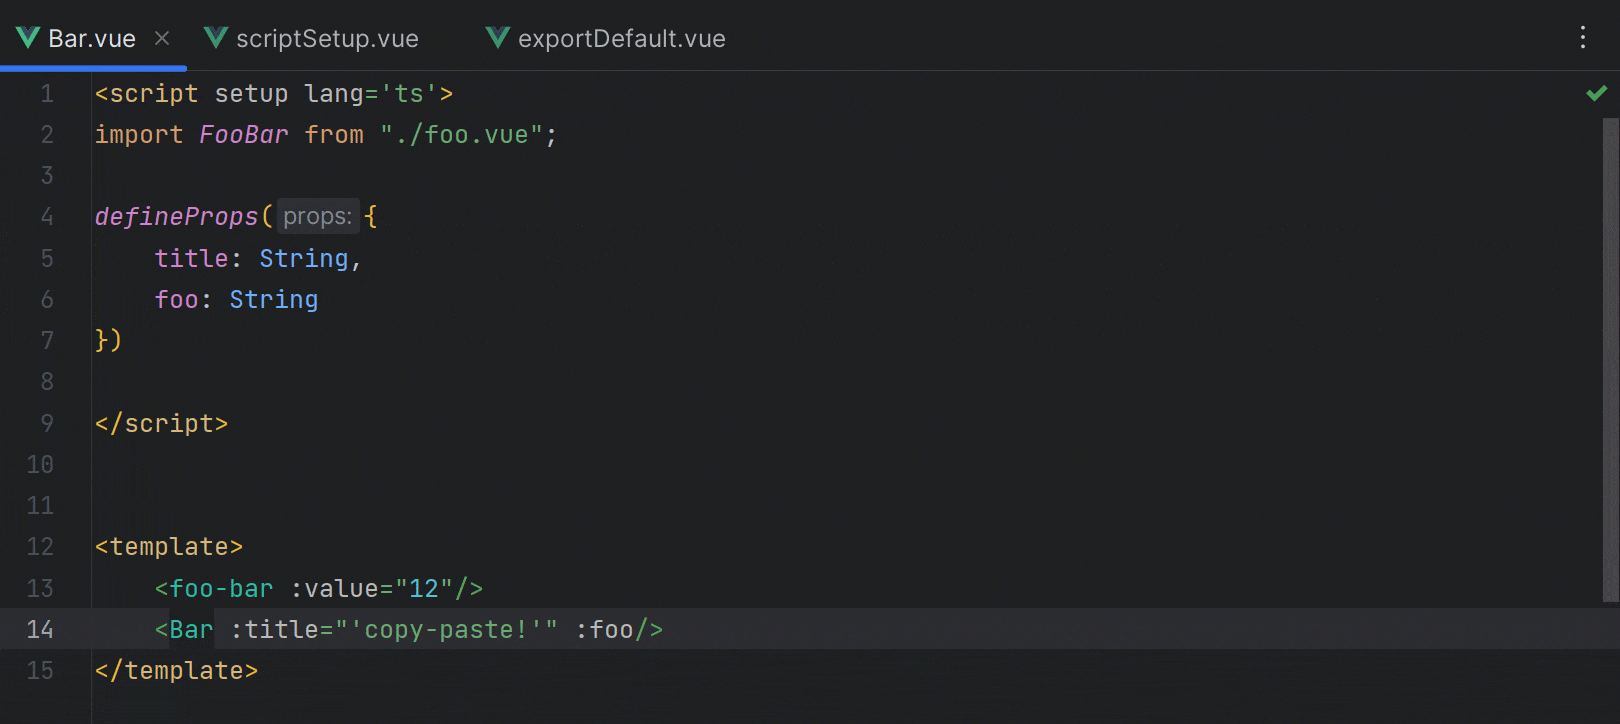
Task: Click line number 4 next to defineProps
Action: (x=46, y=216)
